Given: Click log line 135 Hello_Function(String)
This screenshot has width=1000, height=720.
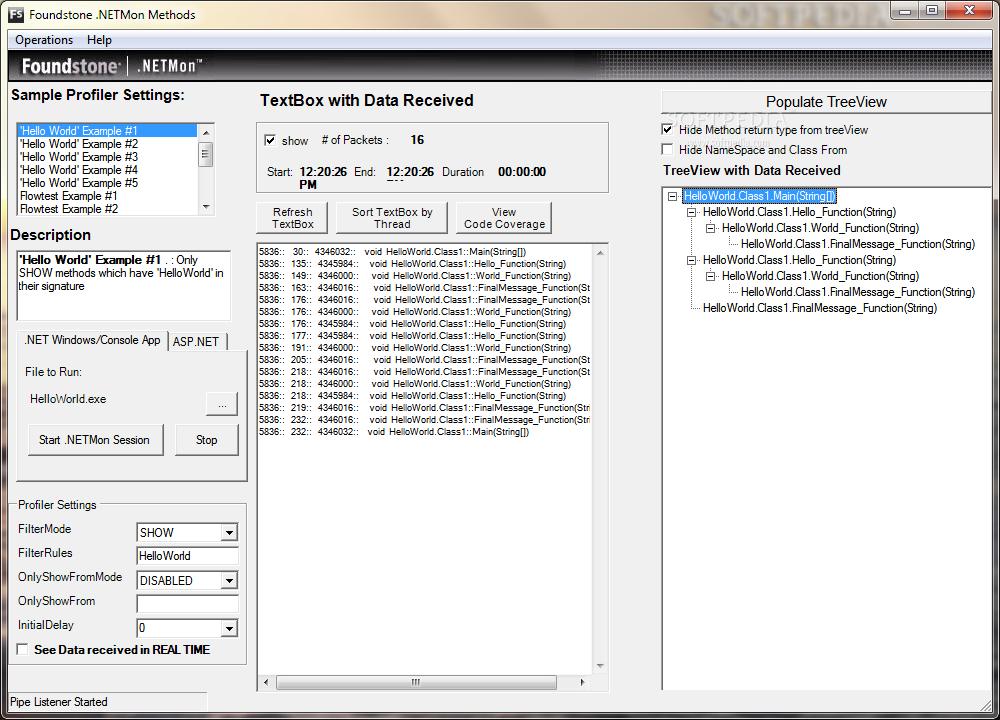Looking at the screenshot, I should click(x=413, y=264).
